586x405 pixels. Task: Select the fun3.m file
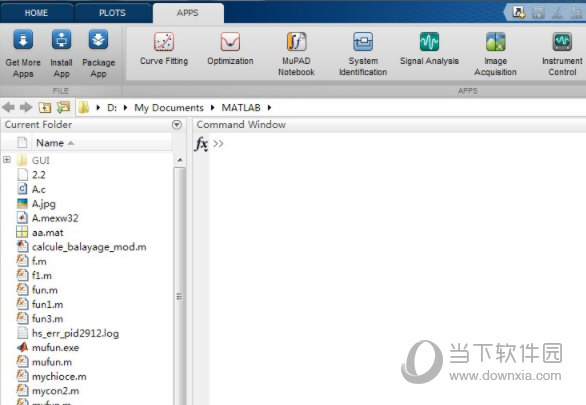(47, 319)
